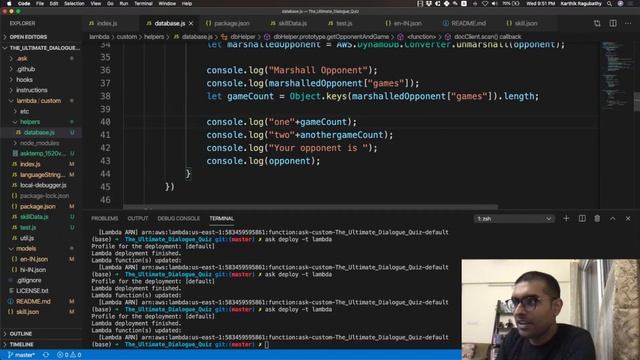The image size is (640, 360).
Task: Expand the instructions folder
Action: point(41,90)
